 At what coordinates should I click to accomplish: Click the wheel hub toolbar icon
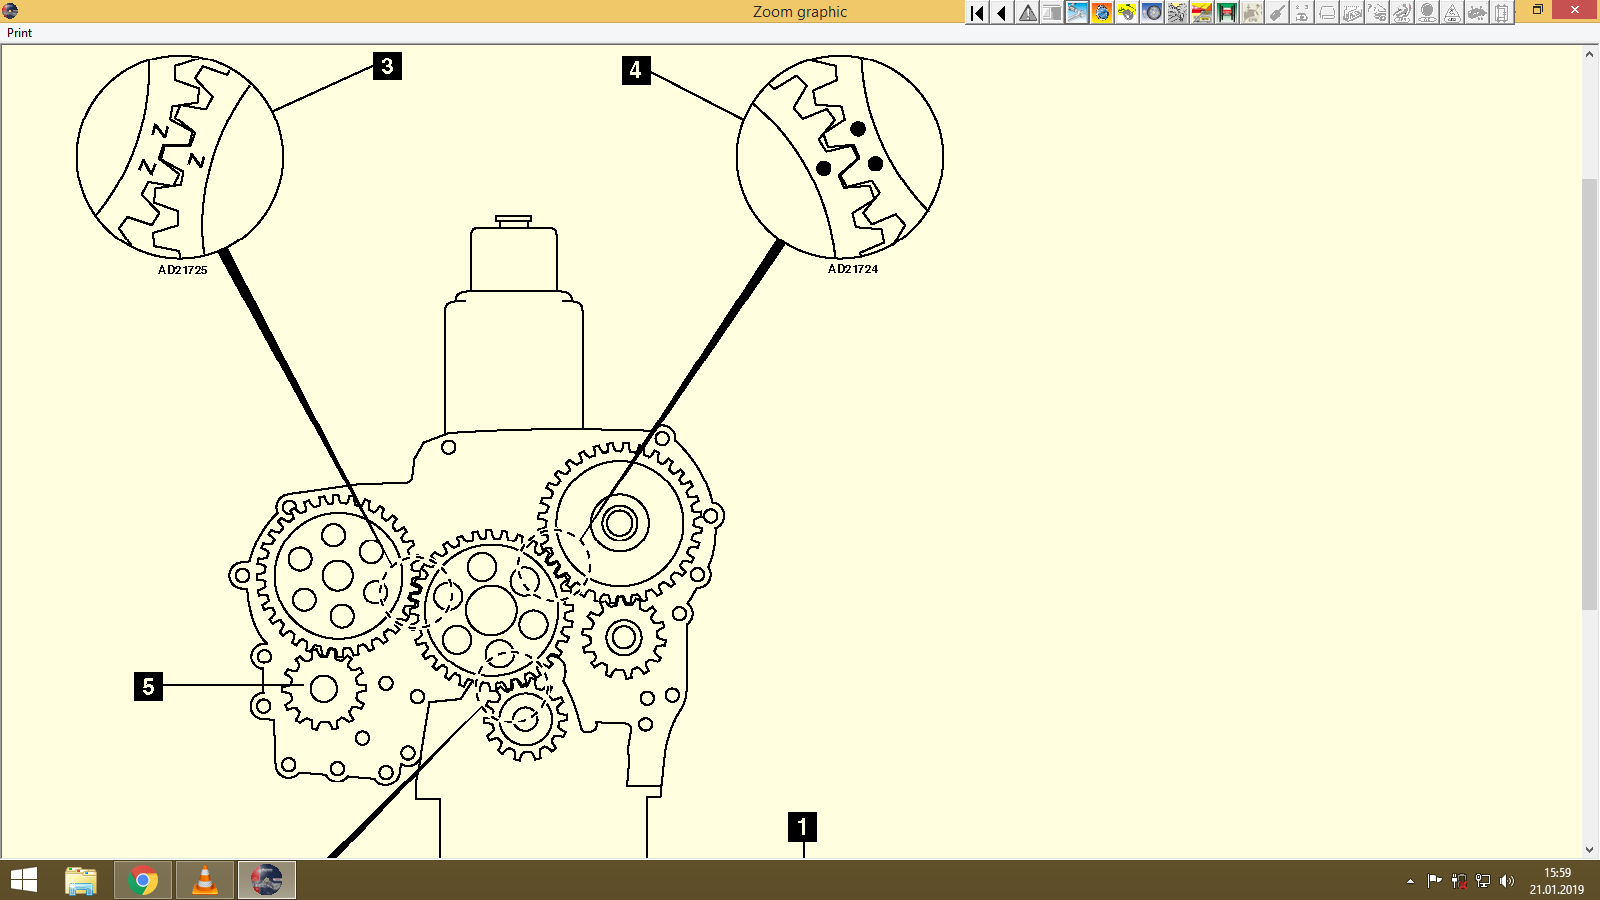coord(1151,13)
